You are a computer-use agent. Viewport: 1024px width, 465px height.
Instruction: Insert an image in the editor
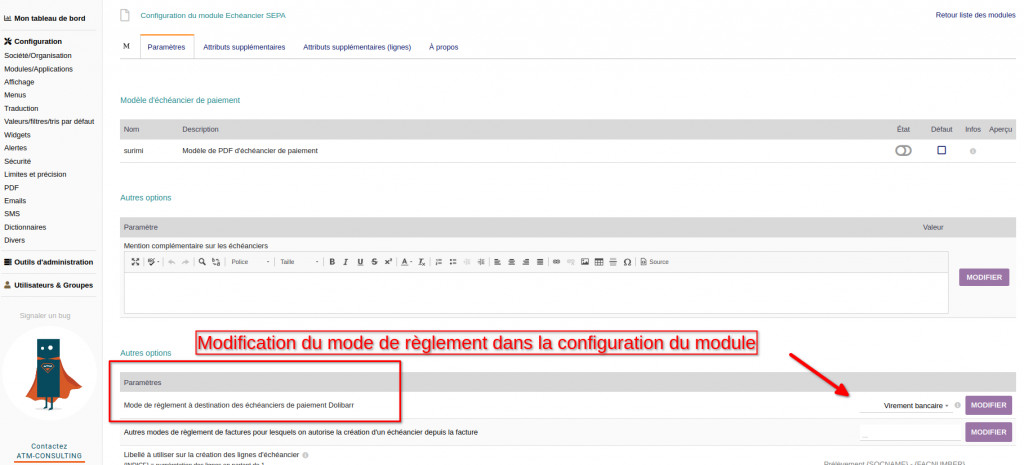[585, 262]
